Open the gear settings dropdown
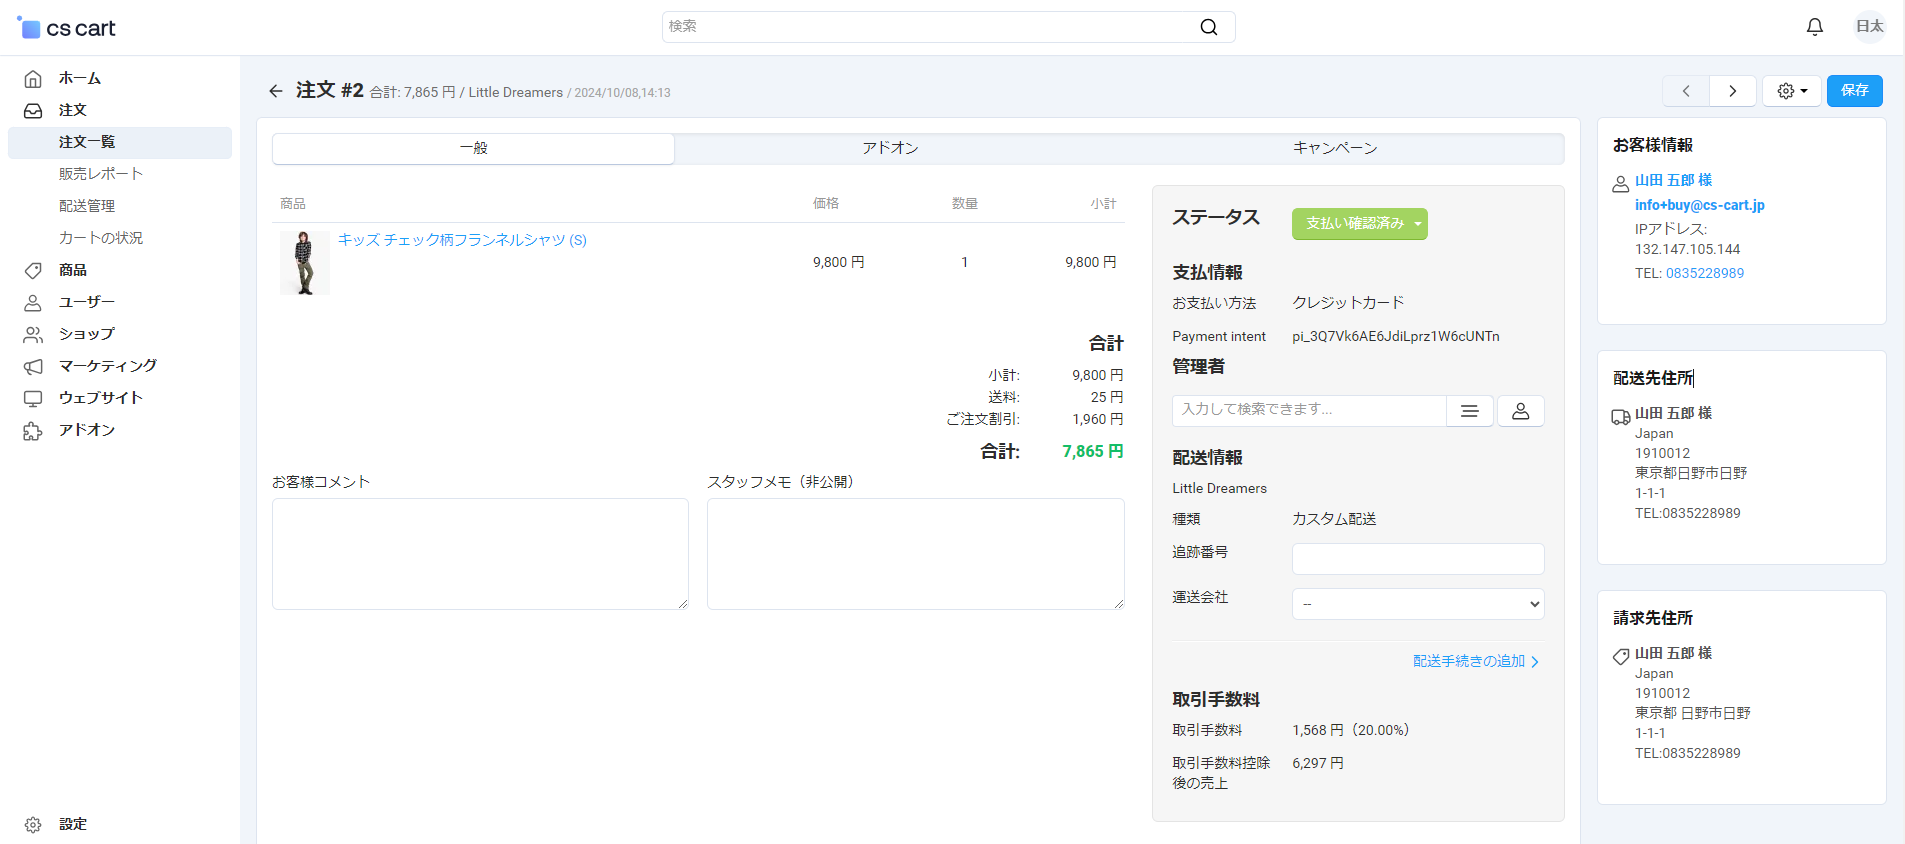This screenshot has width=1905, height=844. click(x=1791, y=91)
